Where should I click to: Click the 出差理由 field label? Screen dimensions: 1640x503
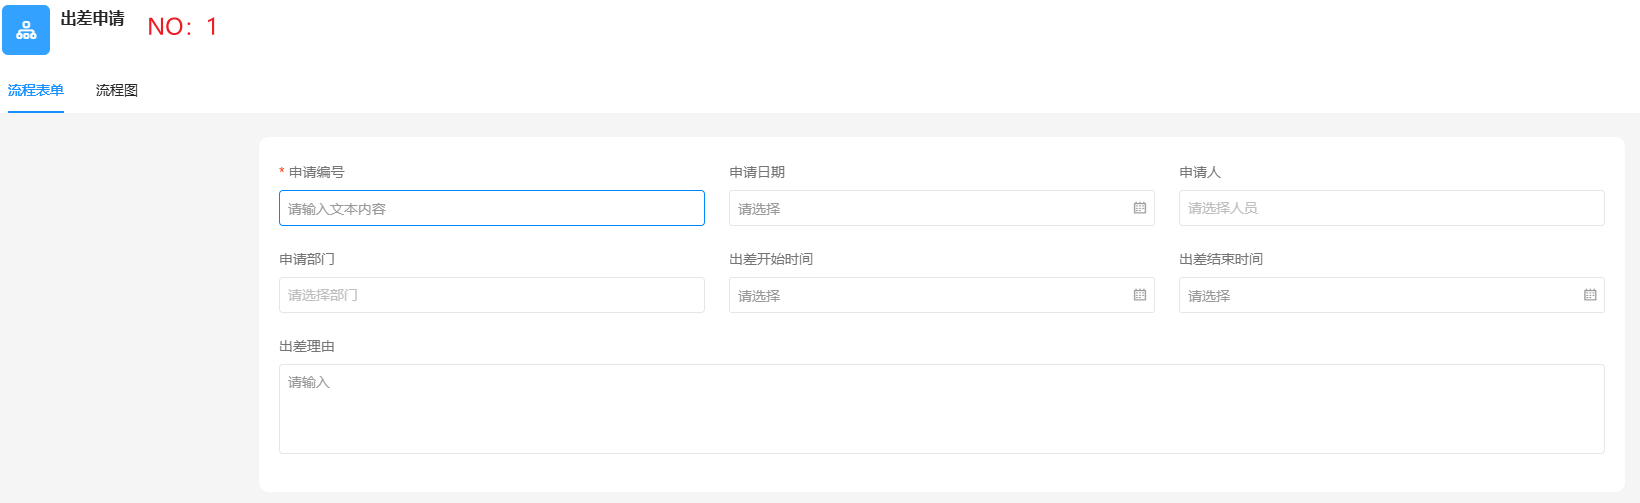coord(307,346)
